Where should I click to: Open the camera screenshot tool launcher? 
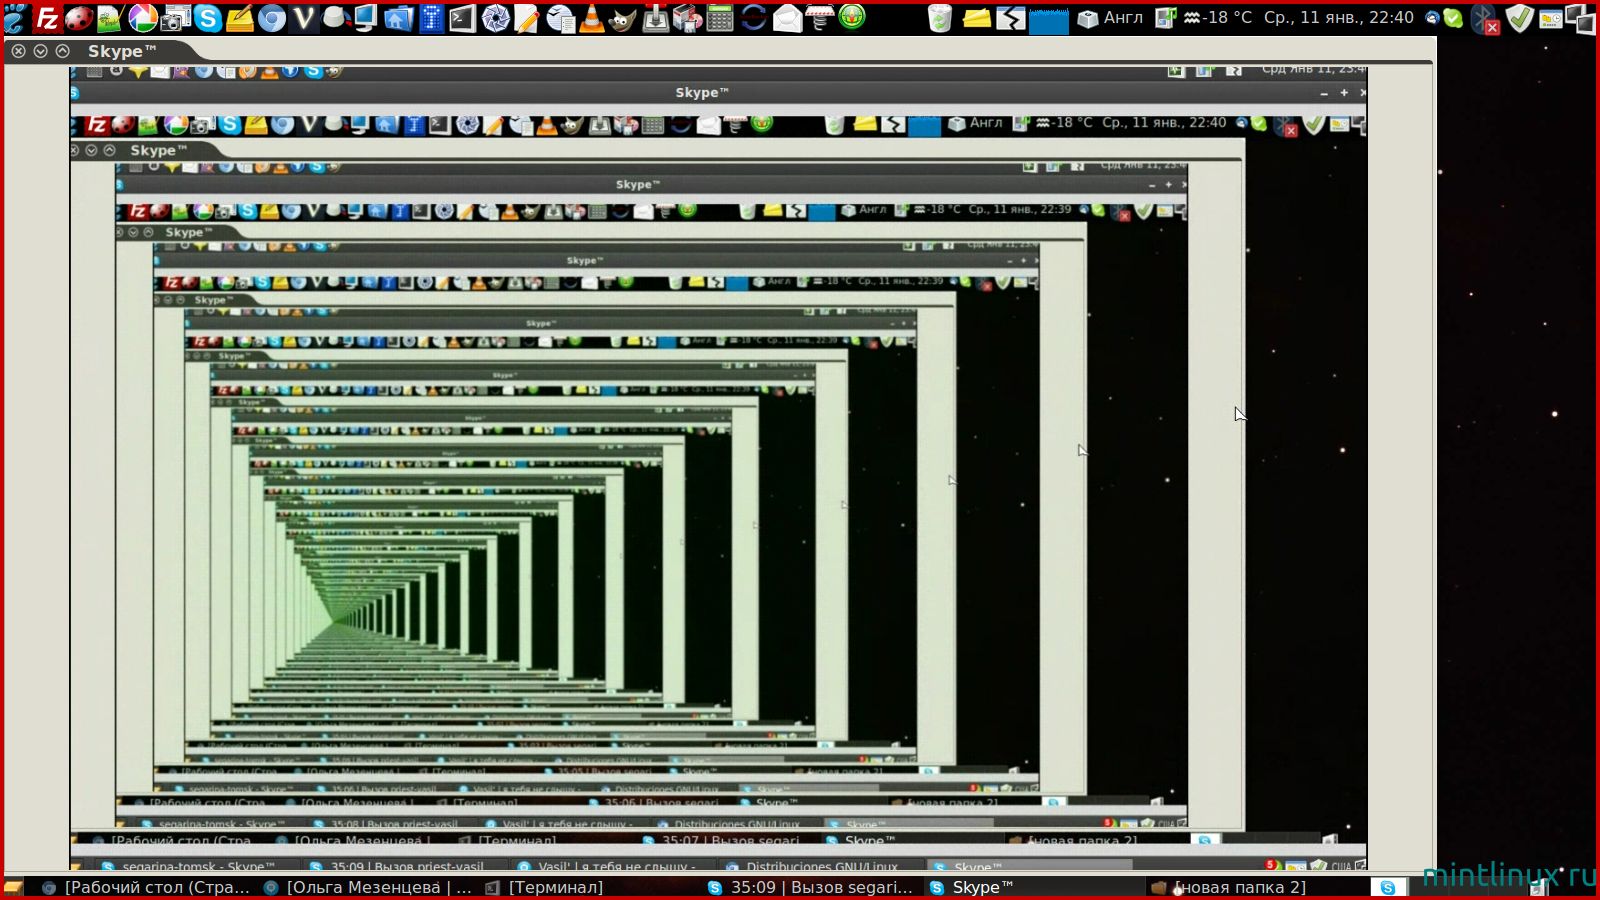(176, 18)
